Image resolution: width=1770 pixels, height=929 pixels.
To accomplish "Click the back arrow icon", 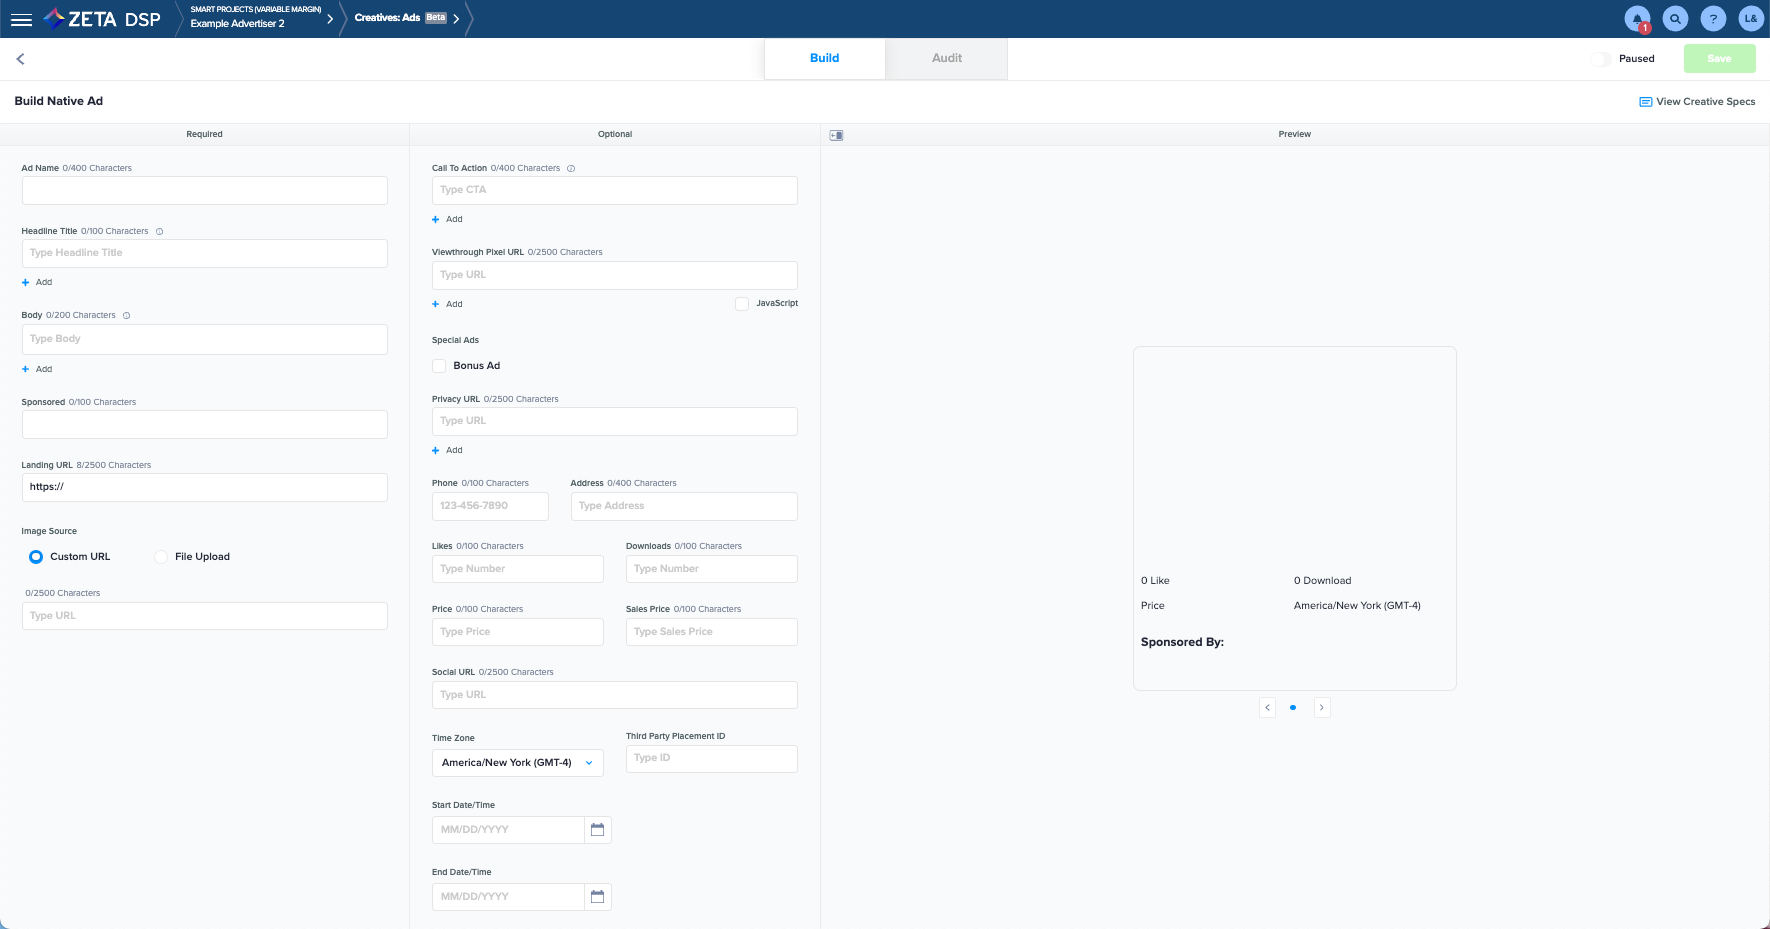I will pyautogui.click(x=20, y=59).
